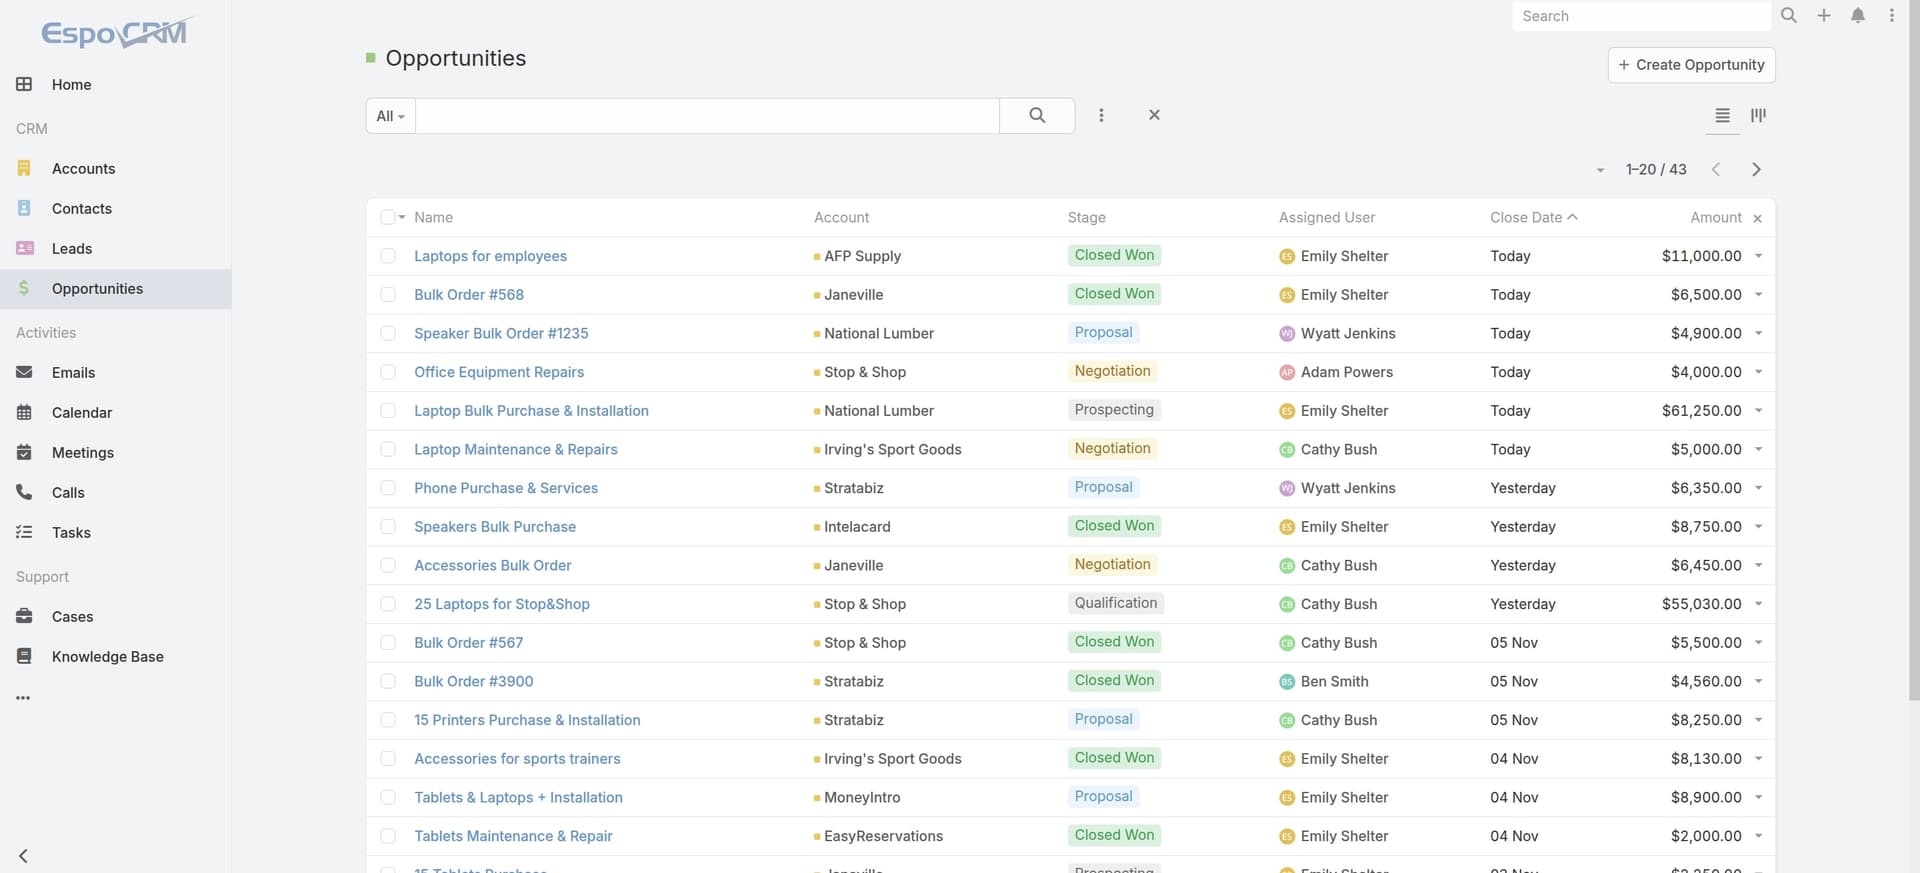Open the Accessories Bulk Order opportunity
The width and height of the screenshot is (1920, 873).
[493, 565]
